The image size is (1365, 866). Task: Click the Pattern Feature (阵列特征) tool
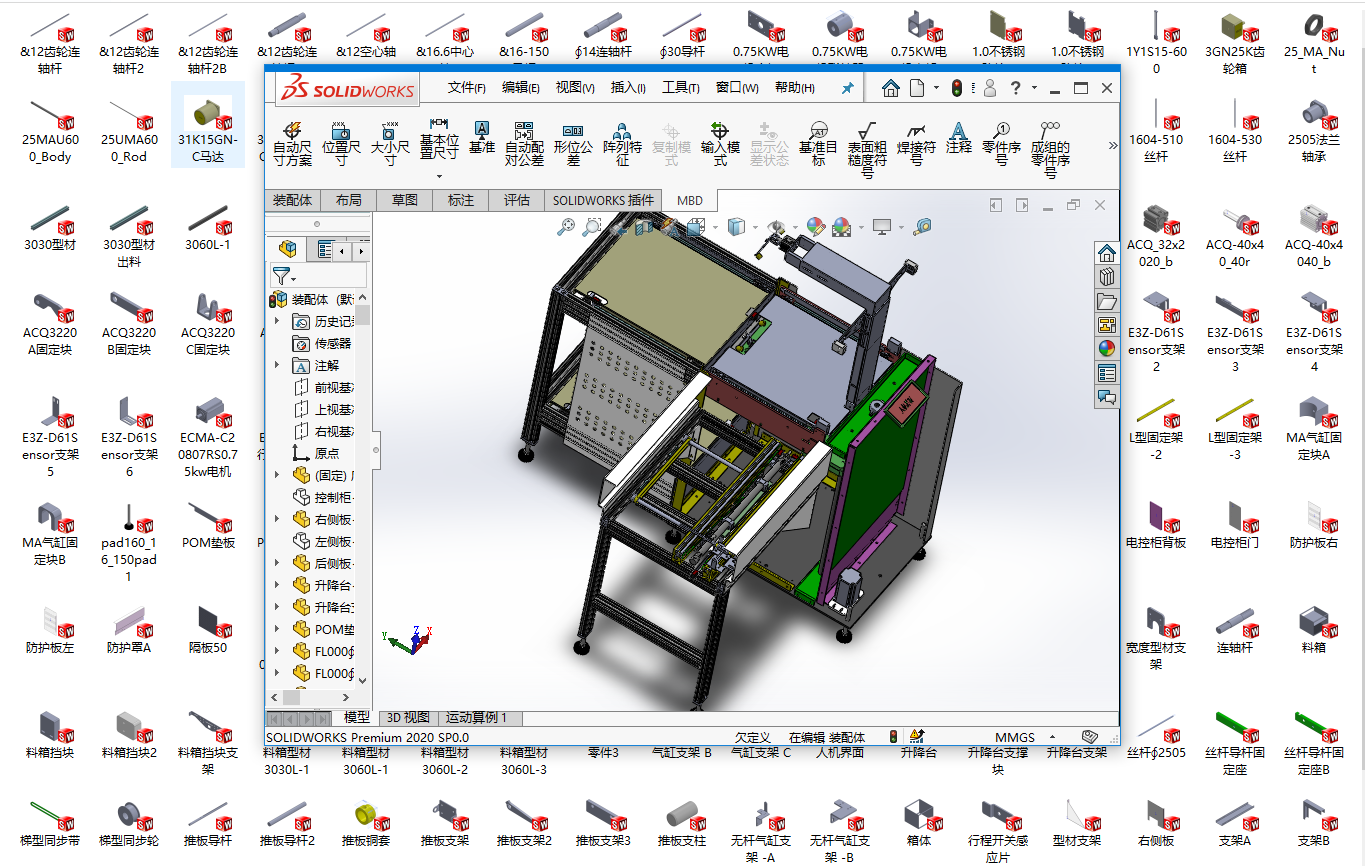pos(622,143)
